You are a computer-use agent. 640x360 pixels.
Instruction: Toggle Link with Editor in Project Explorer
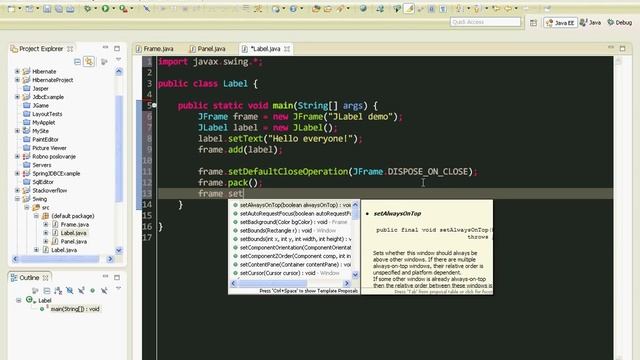[89, 62]
